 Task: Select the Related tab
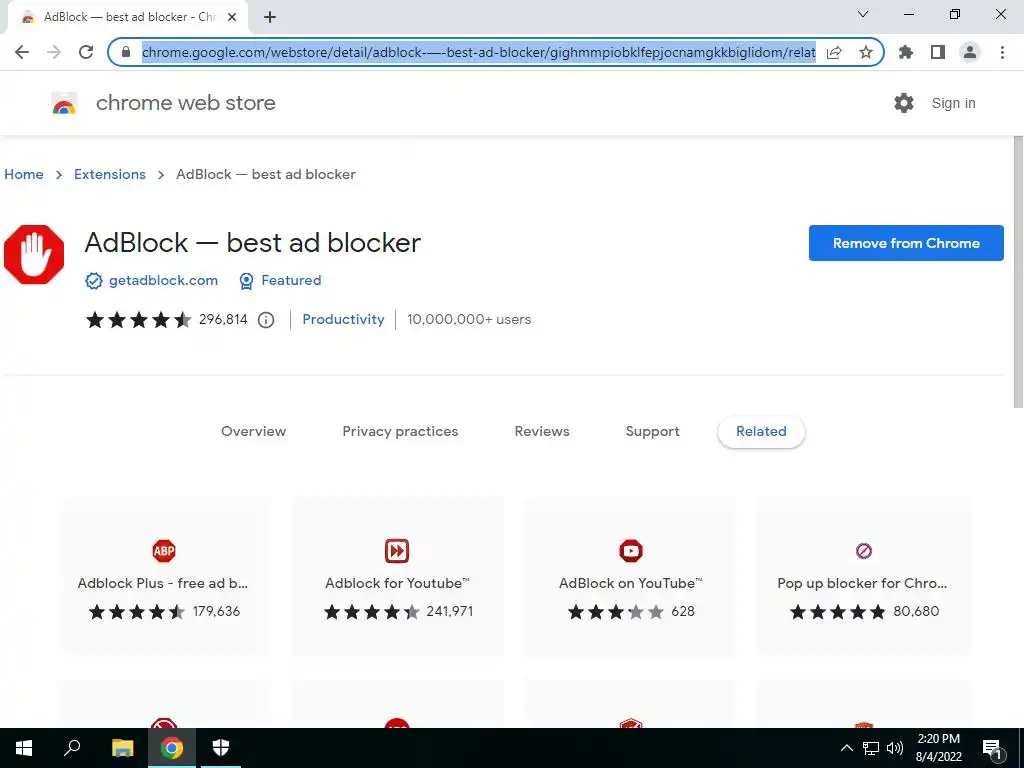(x=761, y=432)
